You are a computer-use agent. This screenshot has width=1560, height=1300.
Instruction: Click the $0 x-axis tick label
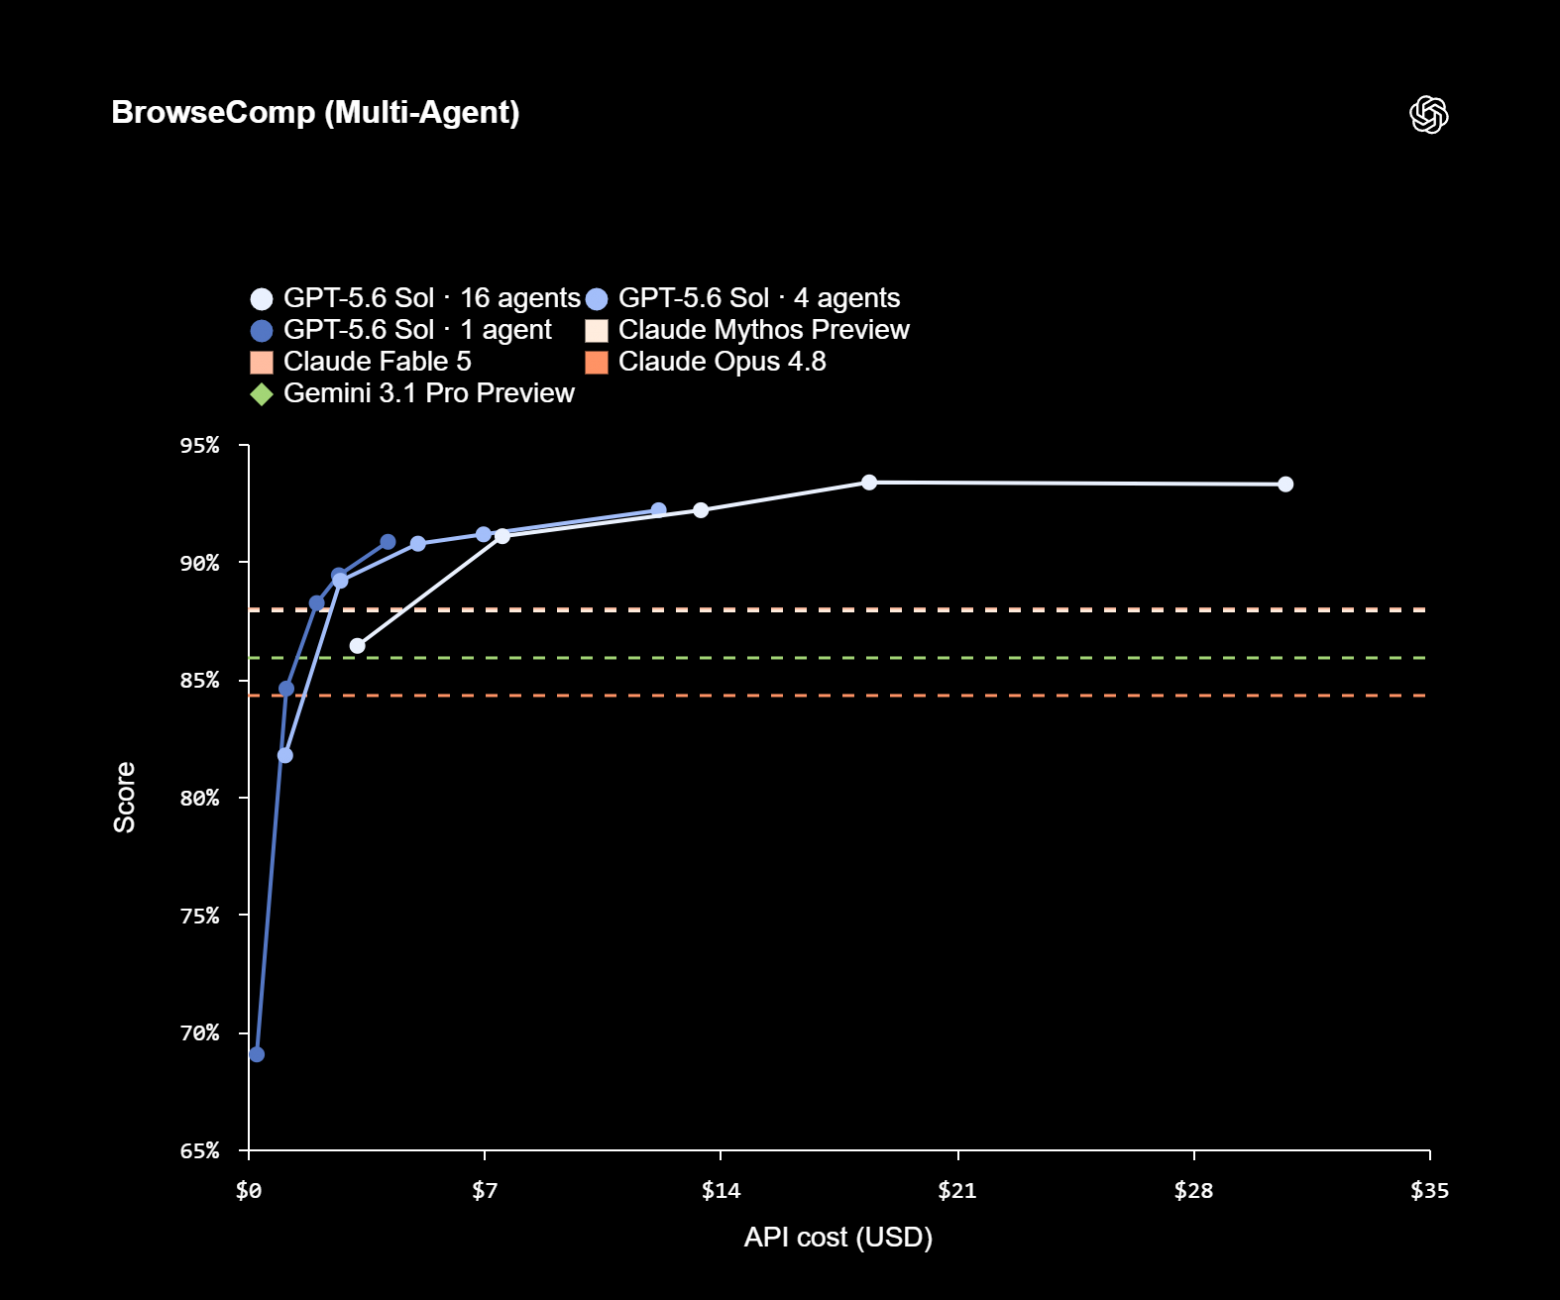248,1191
